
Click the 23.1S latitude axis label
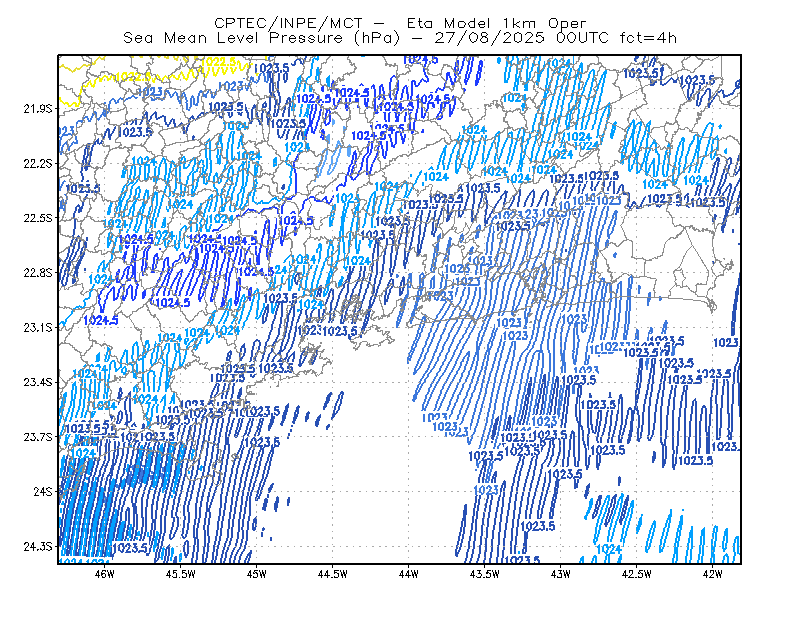38,328
